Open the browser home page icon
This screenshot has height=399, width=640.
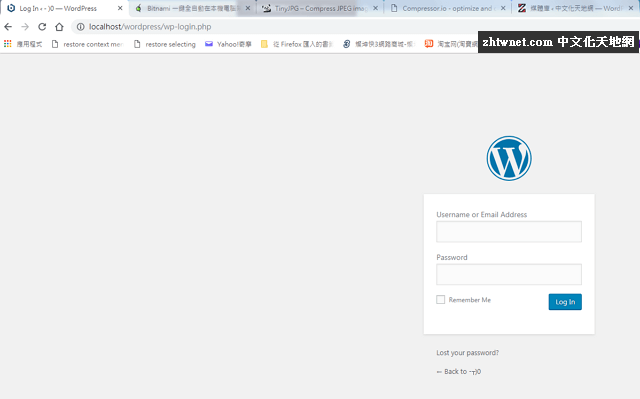coord(59,27)
